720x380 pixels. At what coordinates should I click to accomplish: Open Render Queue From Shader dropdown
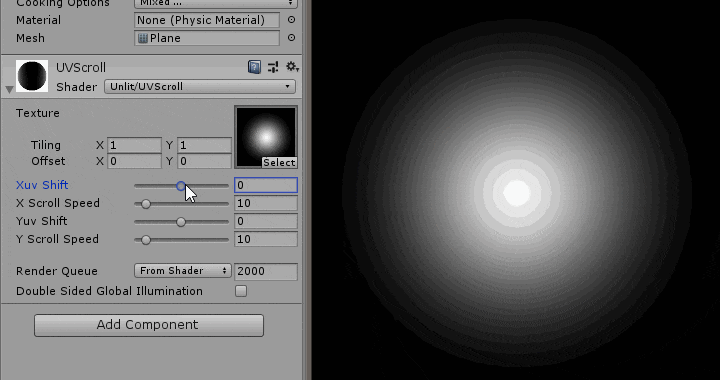(183, 271)
